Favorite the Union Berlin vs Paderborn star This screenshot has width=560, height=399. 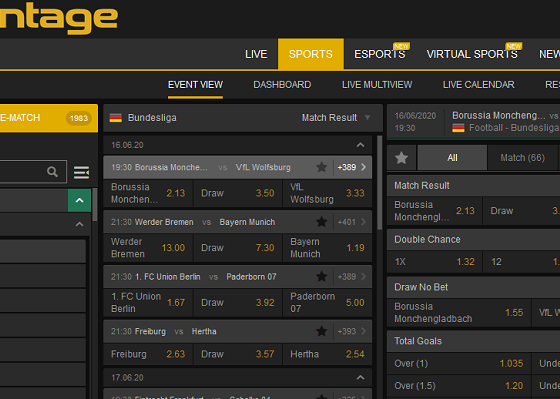tap(321, 276)
